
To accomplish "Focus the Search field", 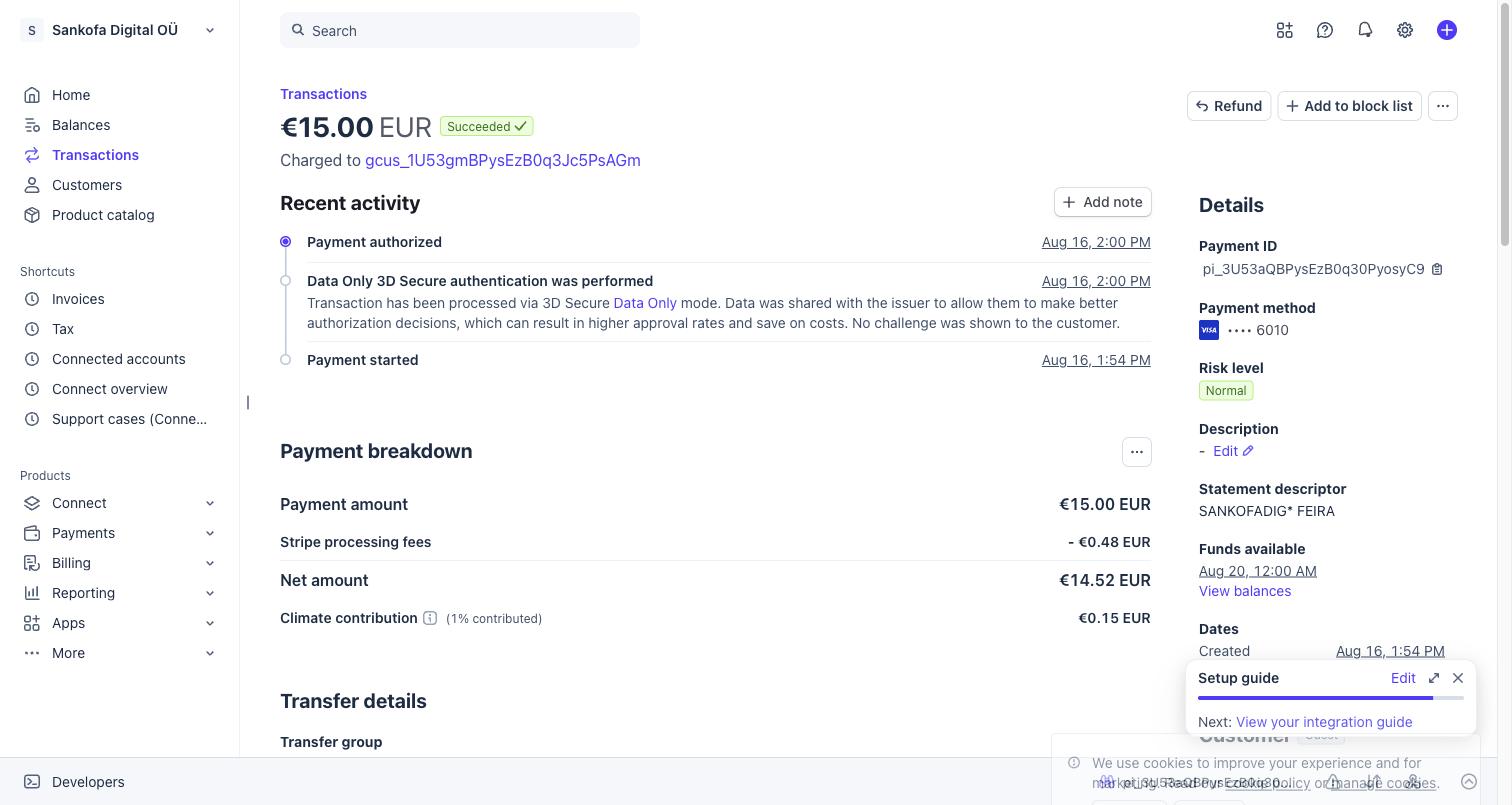I will tap(460, 30).
